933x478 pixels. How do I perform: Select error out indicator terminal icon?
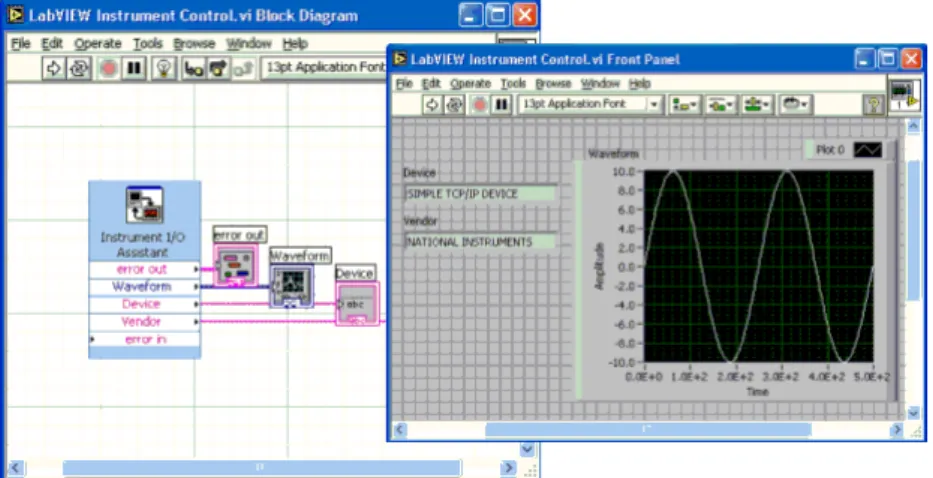click(x=236, y=265)
